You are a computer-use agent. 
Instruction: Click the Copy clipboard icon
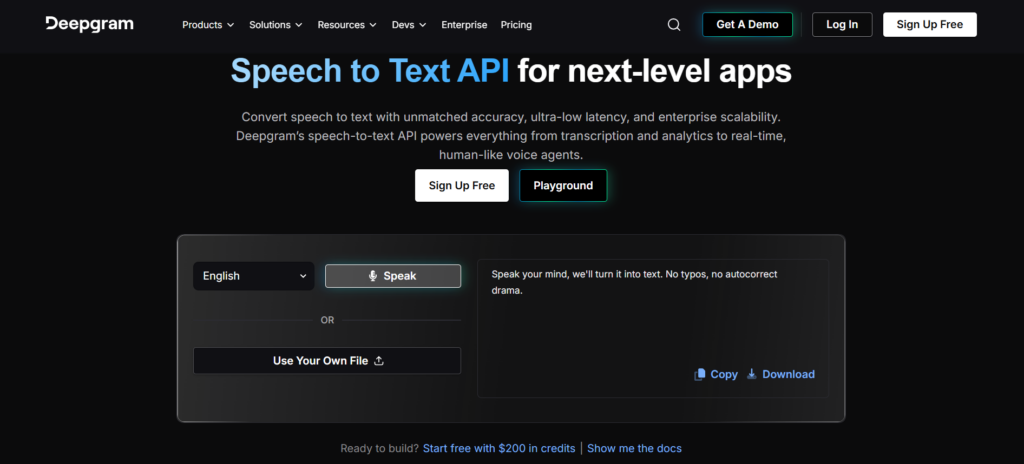tap(699, 374)
